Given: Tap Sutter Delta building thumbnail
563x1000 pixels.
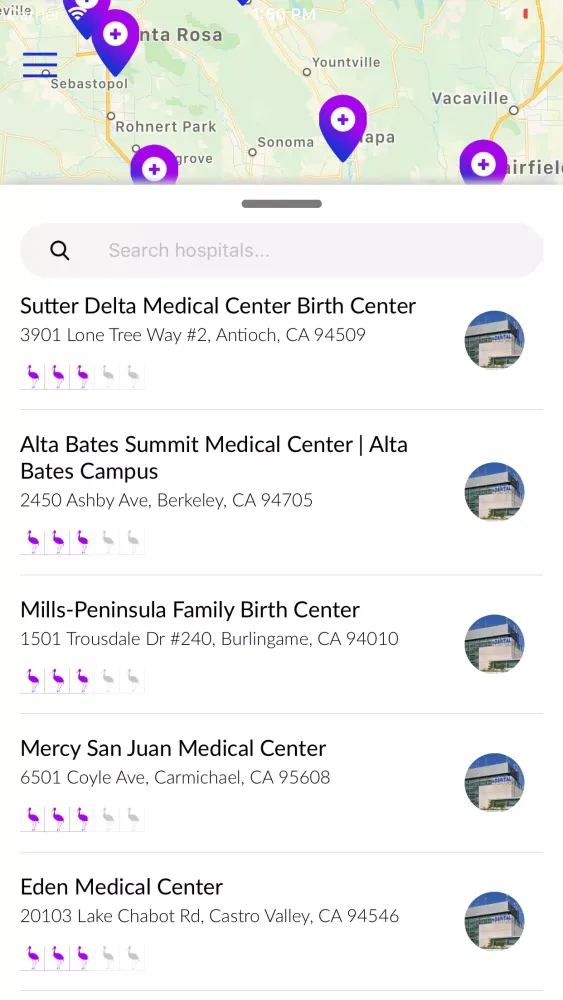Looking at the screenshot, I should [x=494, y=340].
